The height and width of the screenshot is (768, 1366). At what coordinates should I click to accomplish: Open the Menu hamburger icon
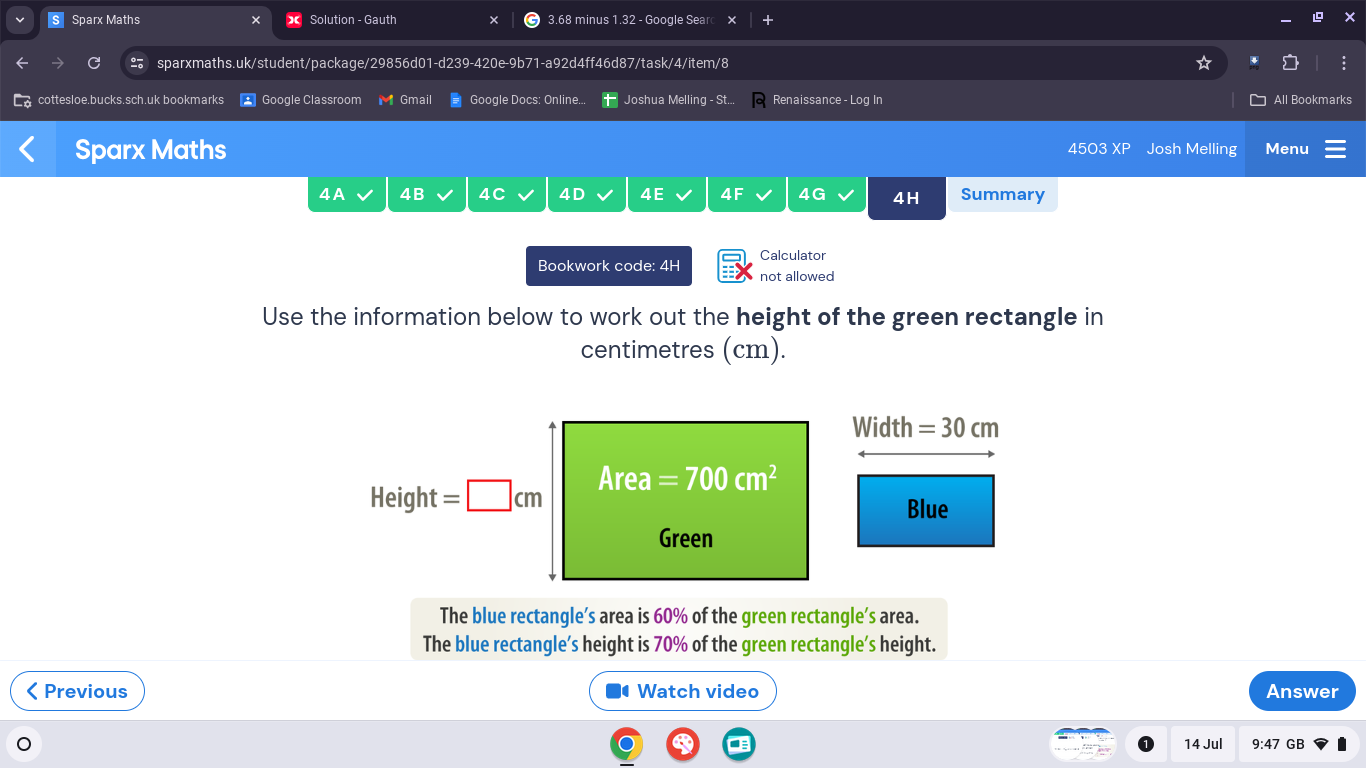1335,148
